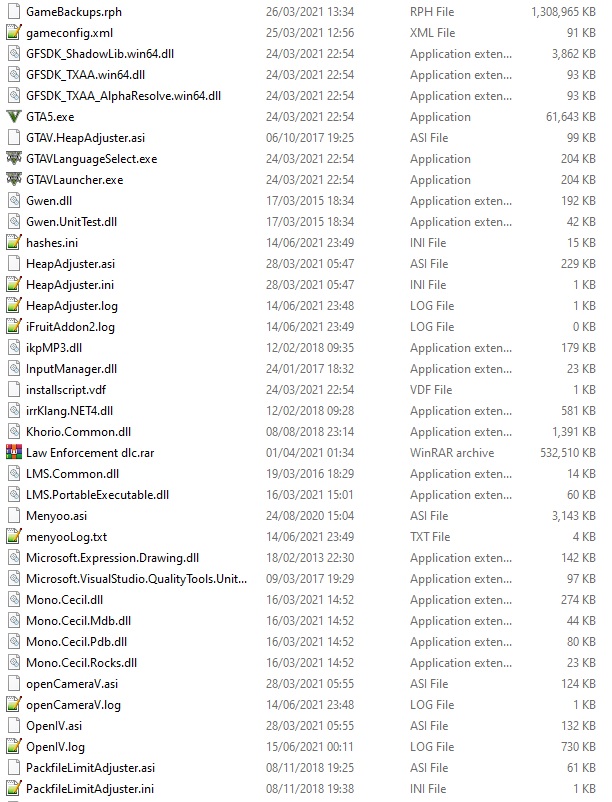Image resolution: width=612 pixels, height=802 pixels.
Task: Select GFSDK_TXAA_AlphaResolve.win64.dll file name
Action: coord(123,96)
